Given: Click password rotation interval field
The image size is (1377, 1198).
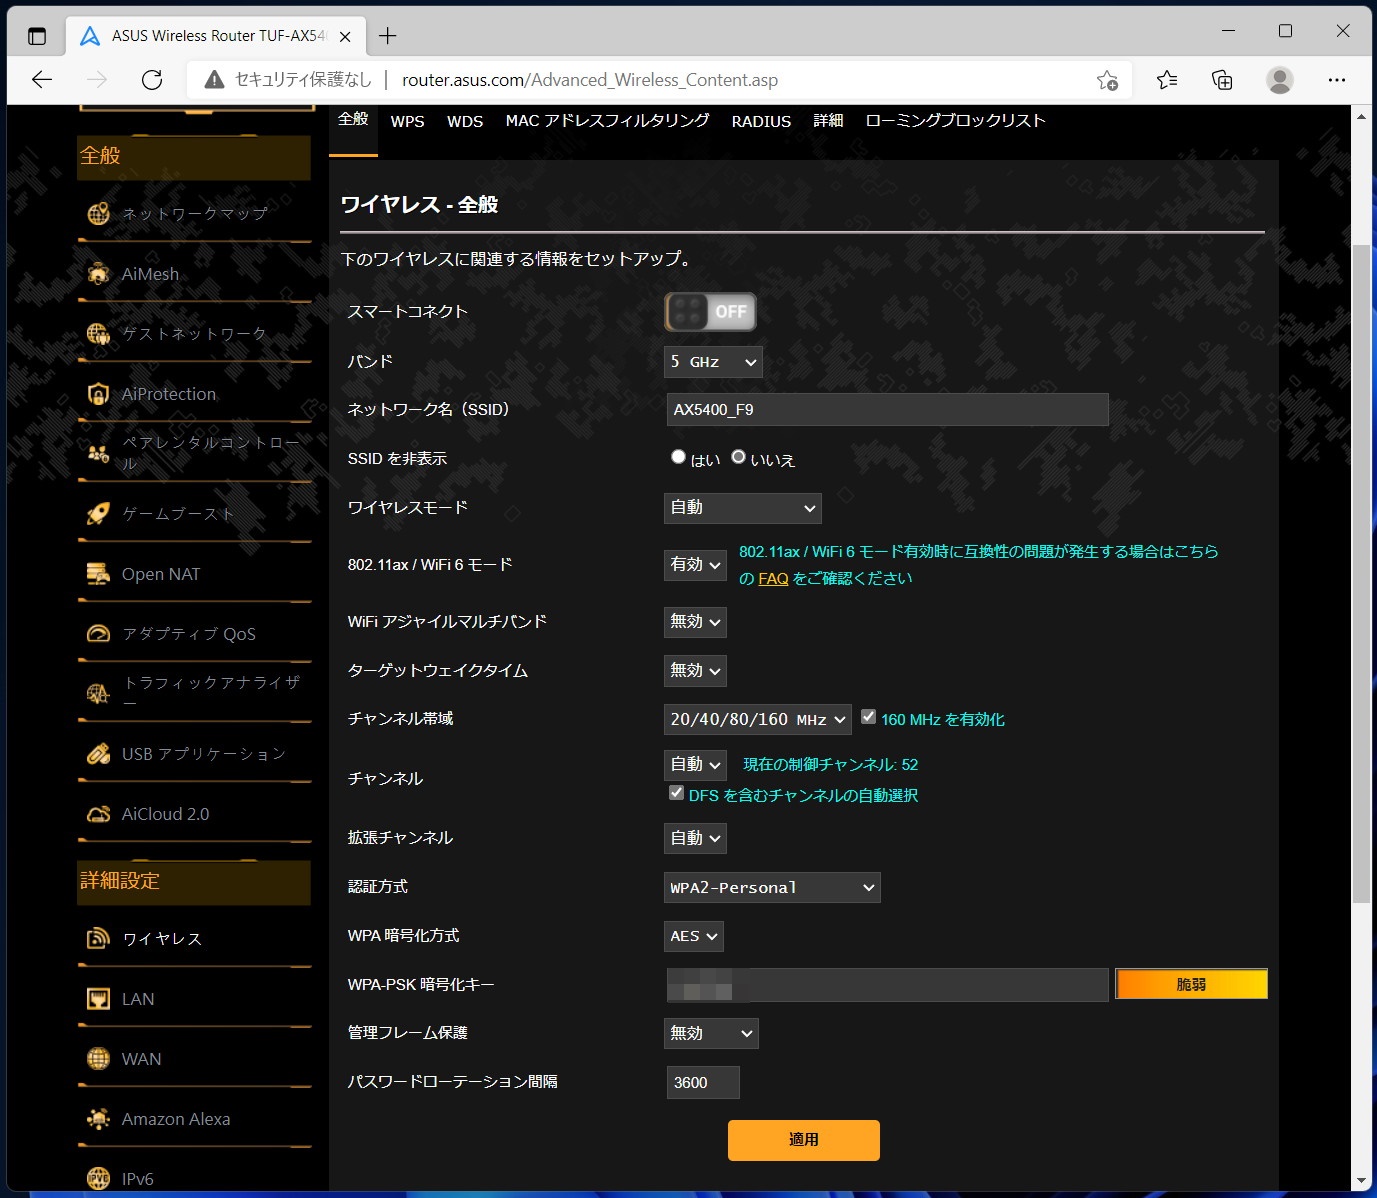Looking at the screenshot, I should 703,1083.
